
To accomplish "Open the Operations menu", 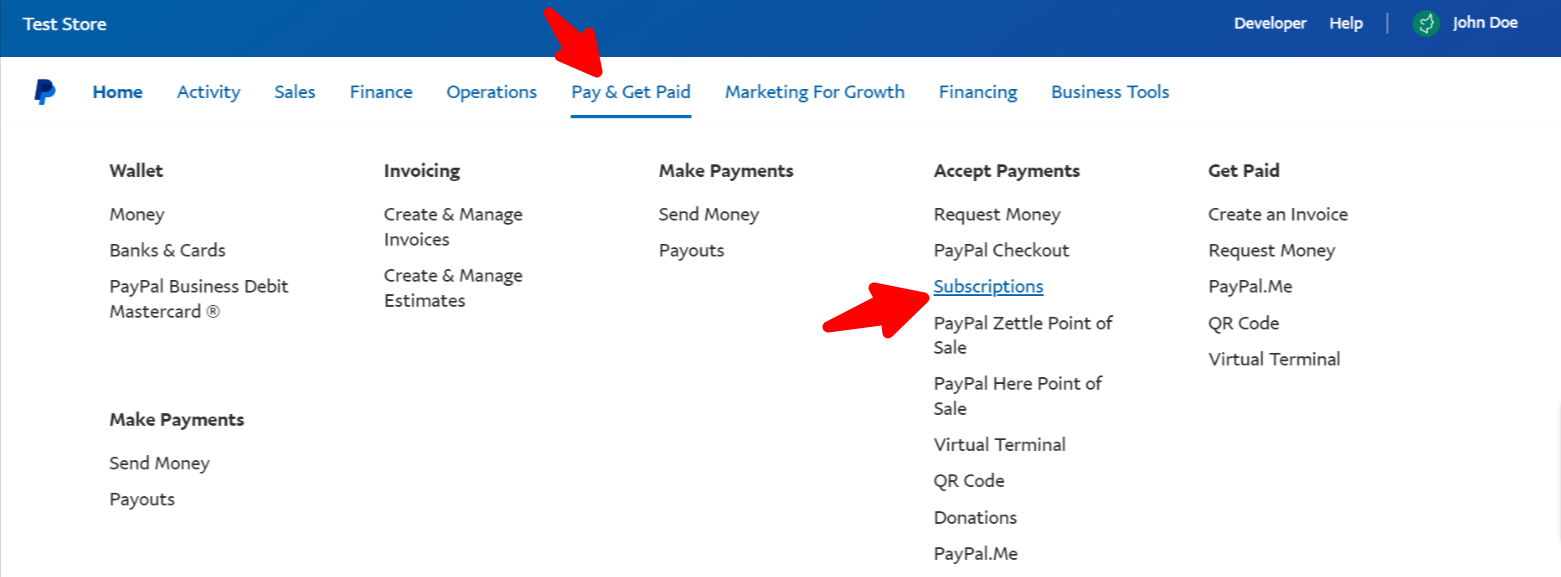I will point(492,92).
